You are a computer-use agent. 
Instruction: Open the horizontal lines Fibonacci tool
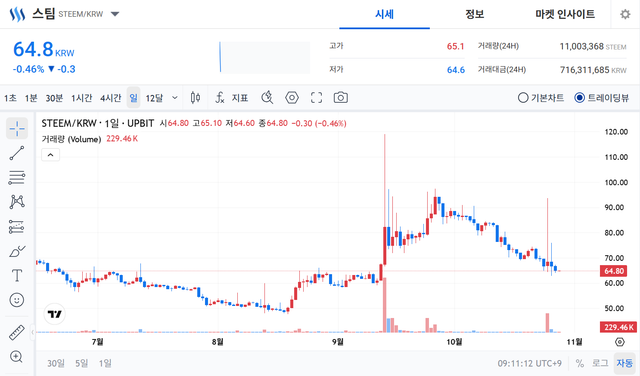17,178
